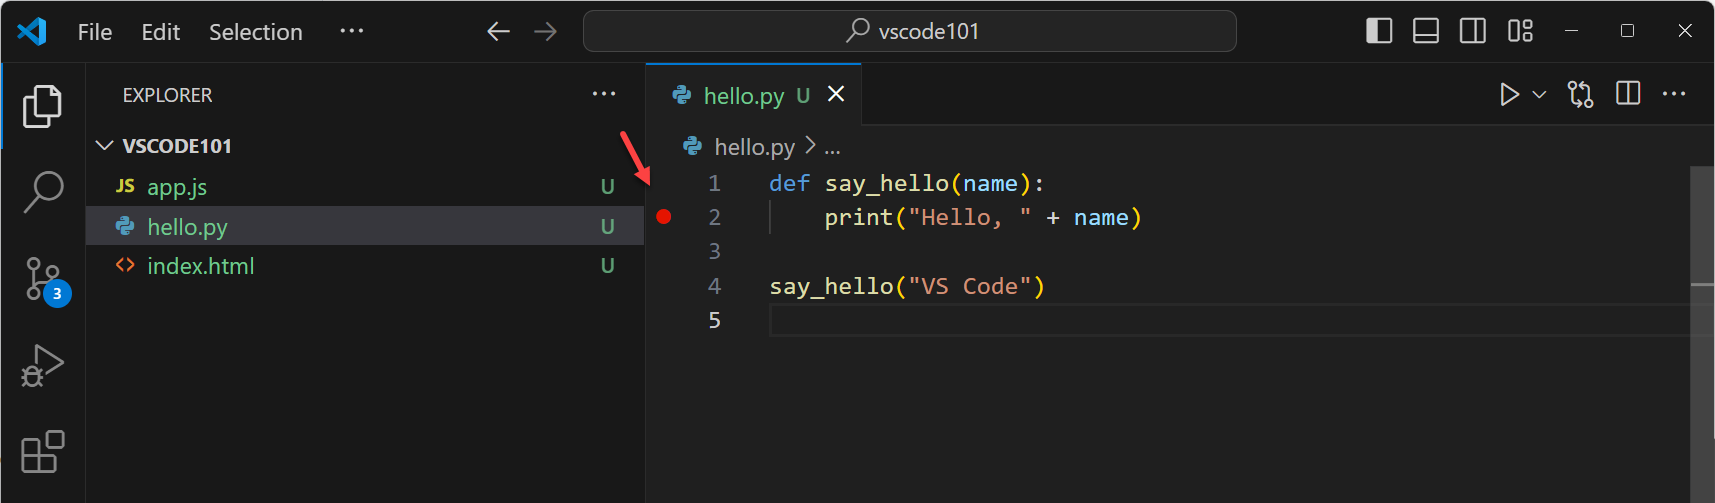The width and height of the screenshot is (1715, 503).
Task: Open the run options dropdown arrow
Action: pyautogui.click(x=1540, y=95)
